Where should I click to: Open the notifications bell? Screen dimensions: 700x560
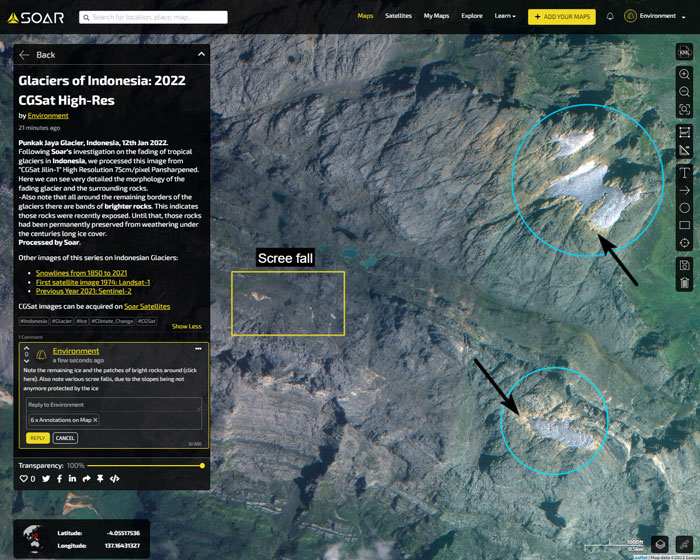(610, 16)
